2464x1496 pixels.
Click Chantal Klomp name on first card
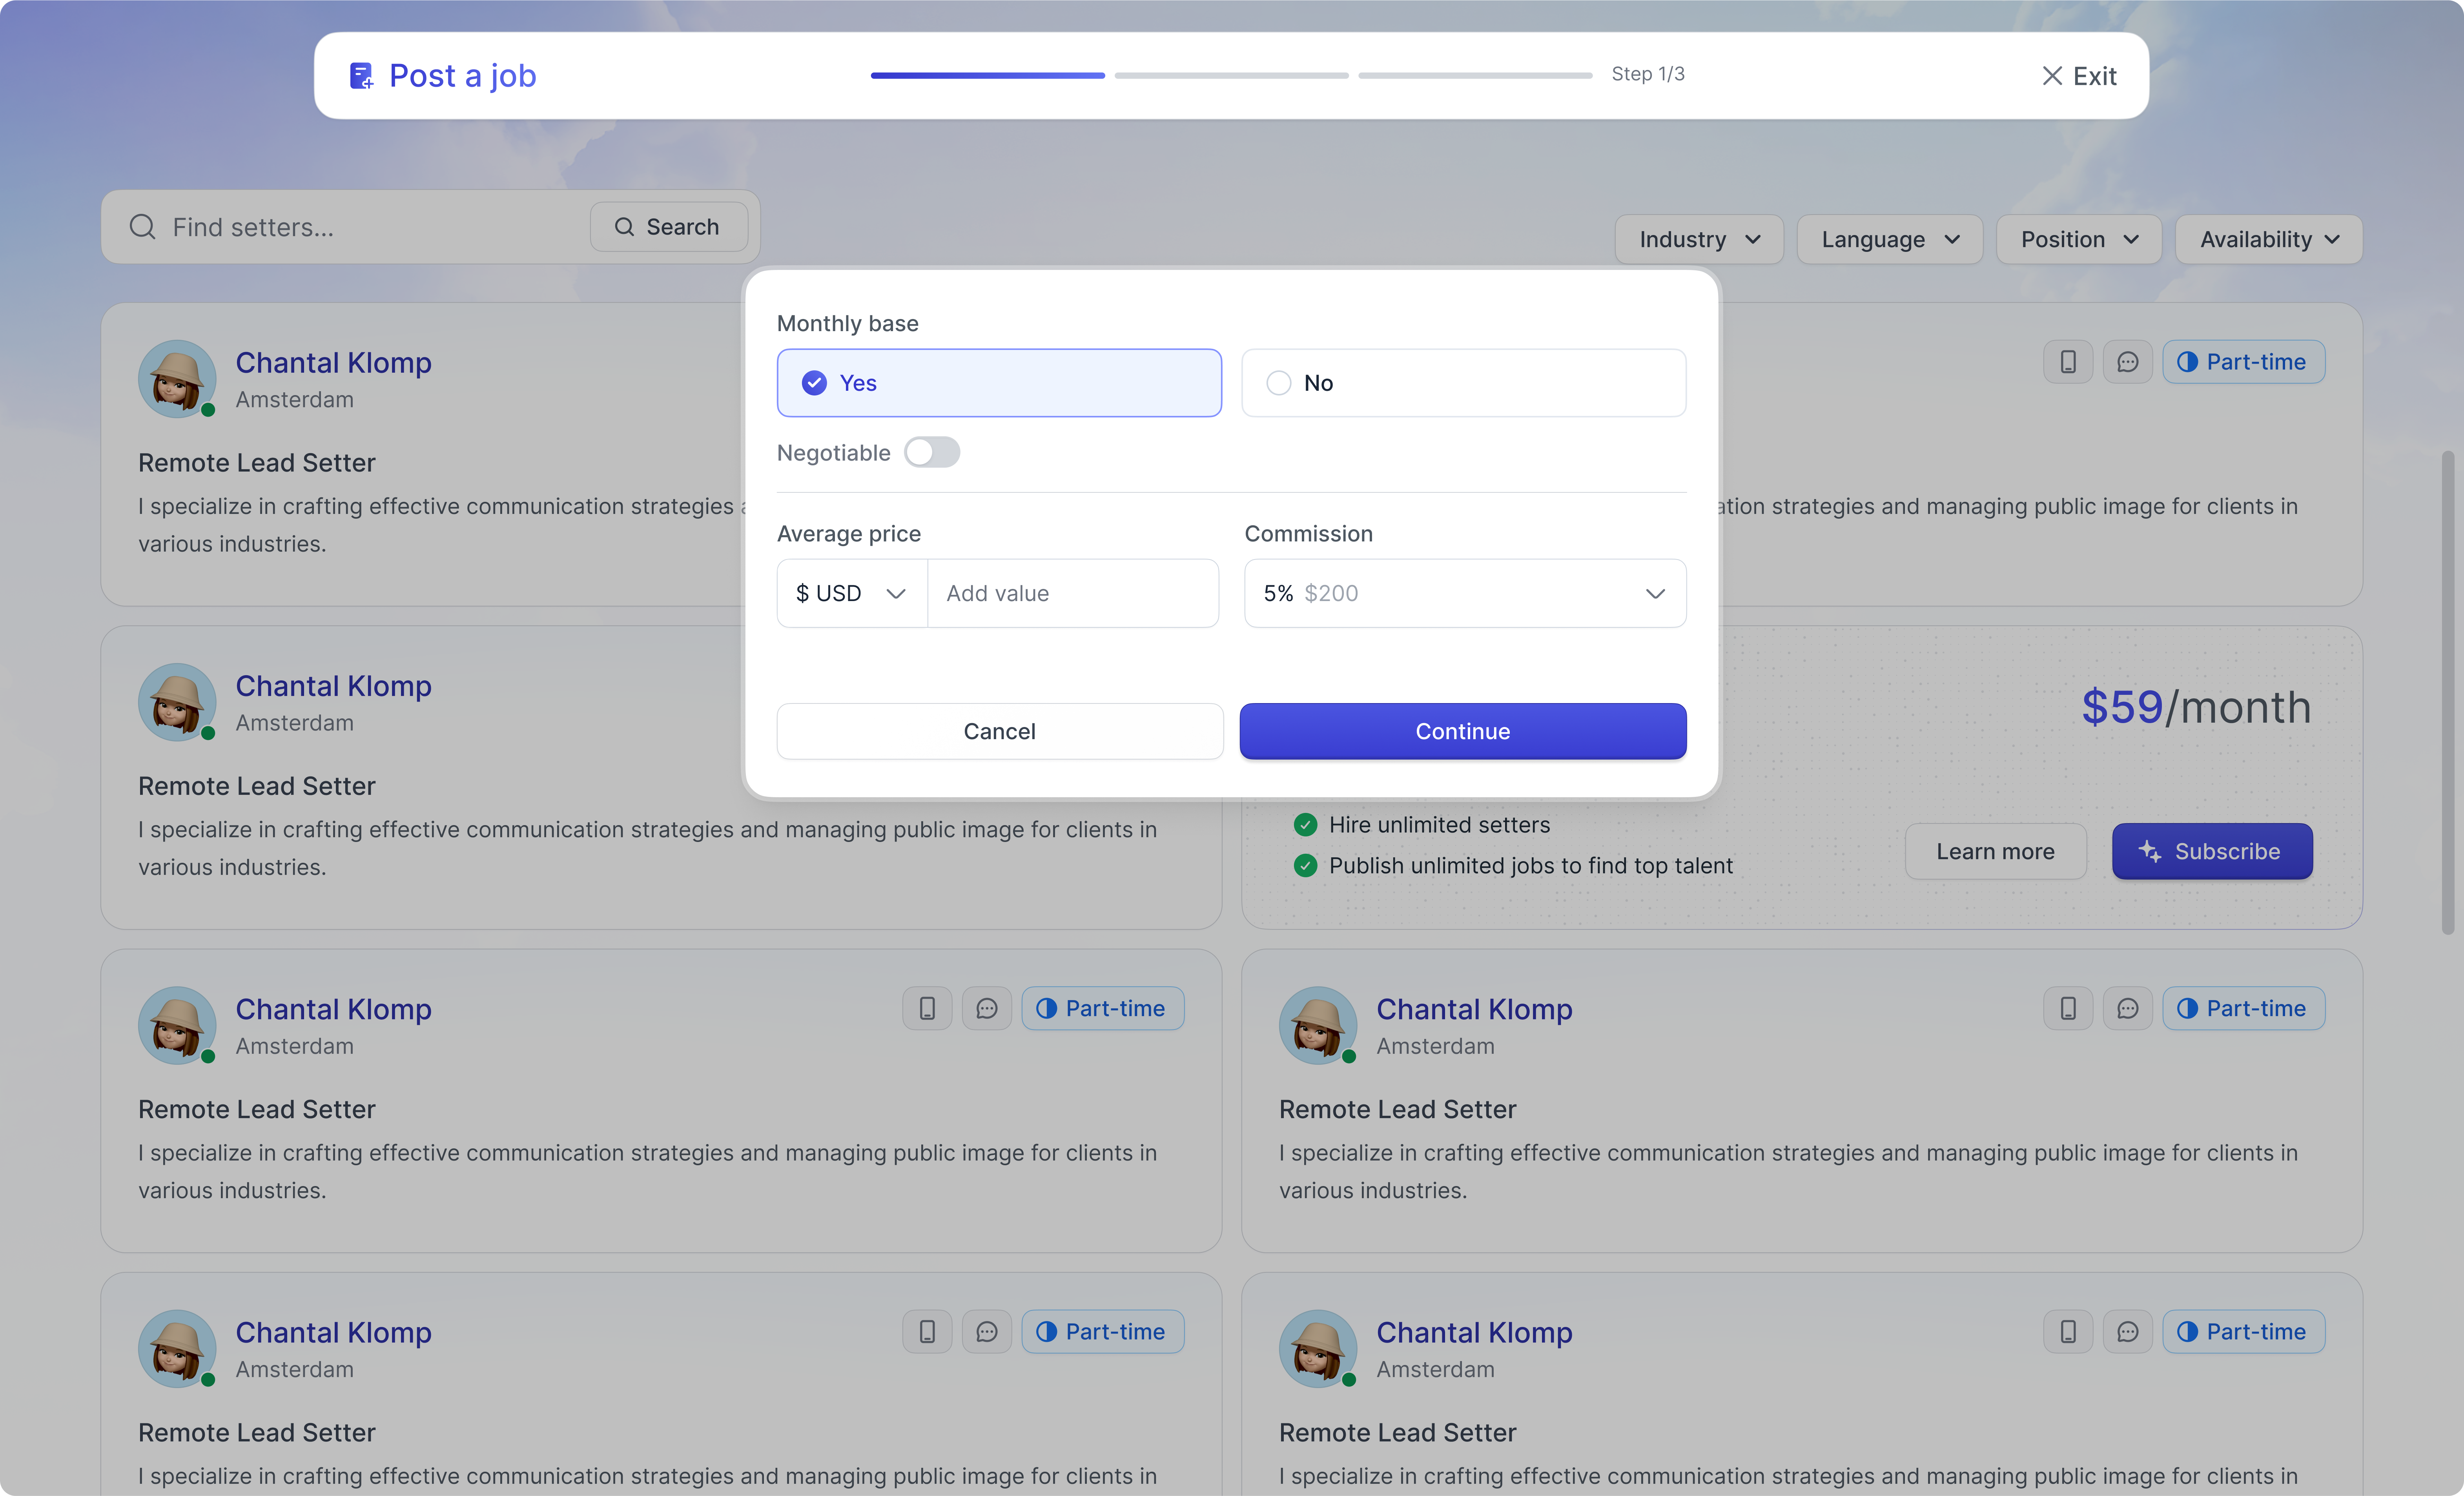(x=333, y=362)
